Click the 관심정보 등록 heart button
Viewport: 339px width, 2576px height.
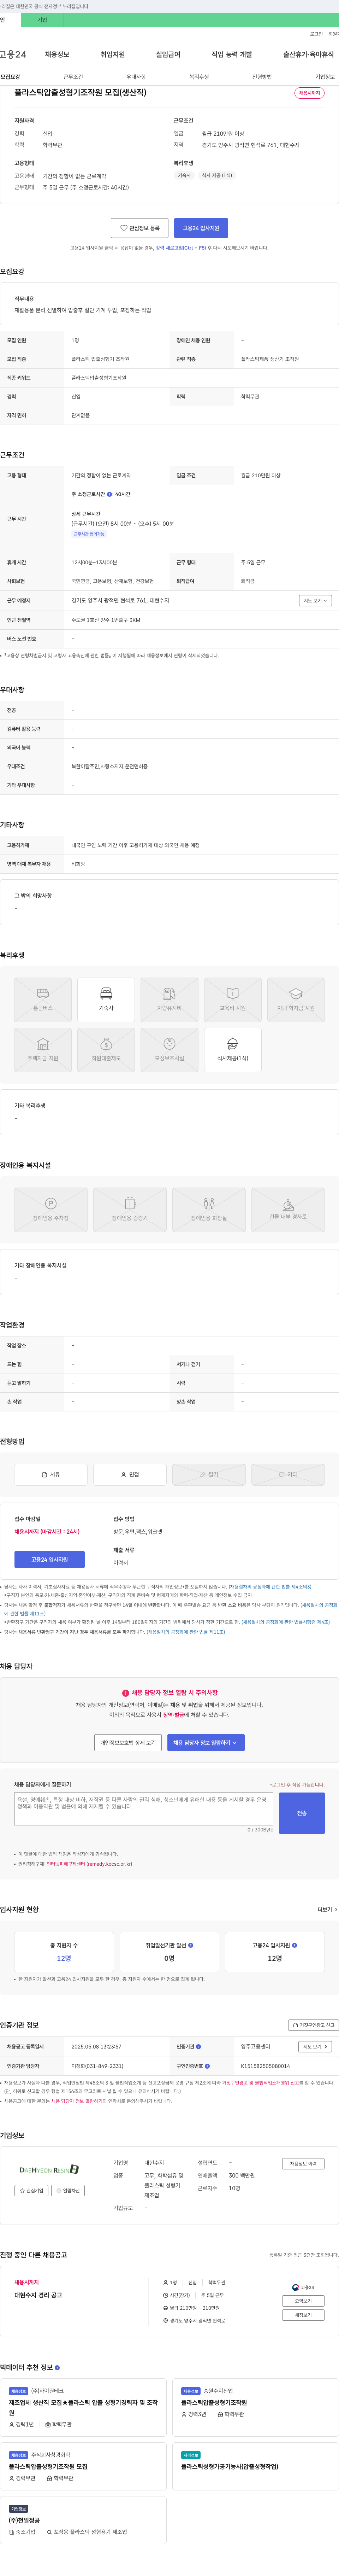click(x=139, y=228)
